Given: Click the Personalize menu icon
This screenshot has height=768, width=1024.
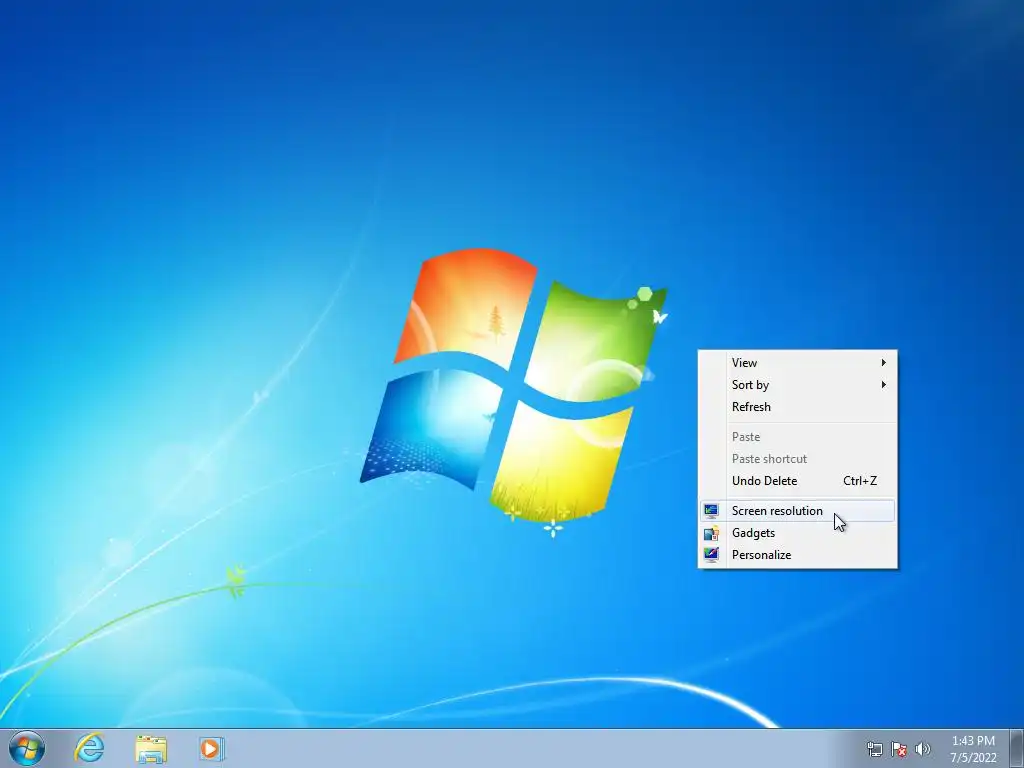Looking at the screenshot, I should pos(711,555).
